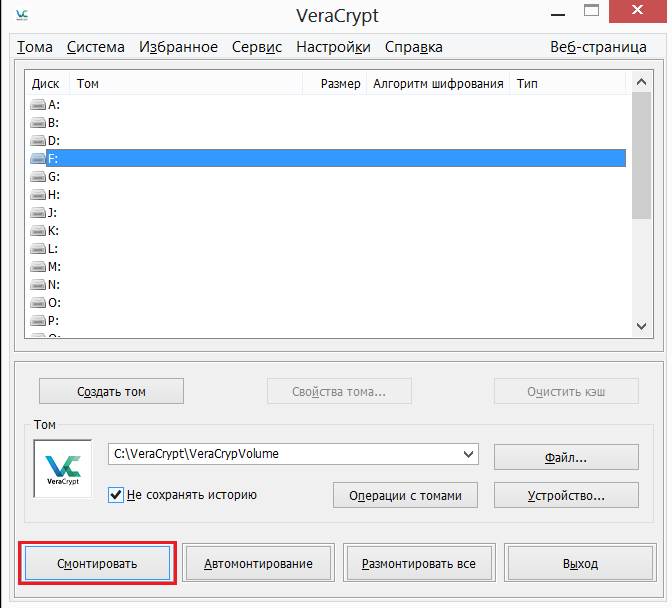This screenshot has height=608, width=672.
Task: Click the drive icon next to D:
Action: click(38, 141)
